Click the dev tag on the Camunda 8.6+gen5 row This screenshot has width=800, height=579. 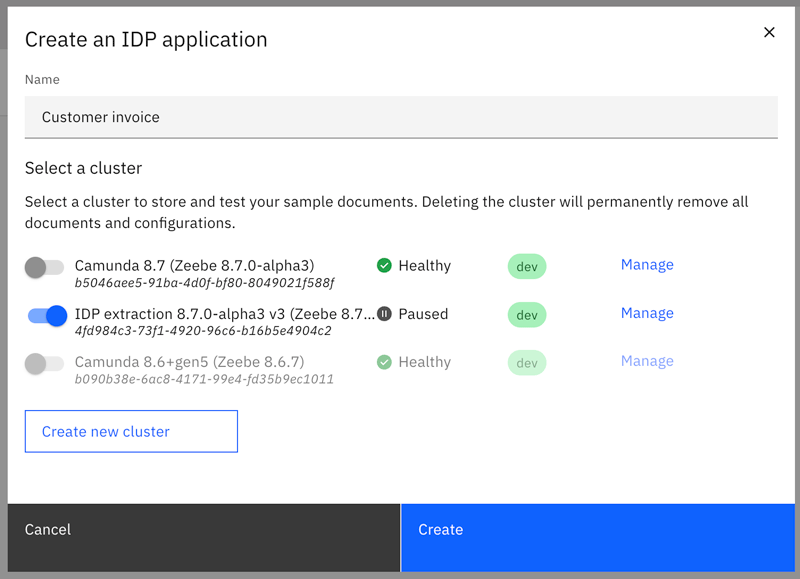click(527, 362)
